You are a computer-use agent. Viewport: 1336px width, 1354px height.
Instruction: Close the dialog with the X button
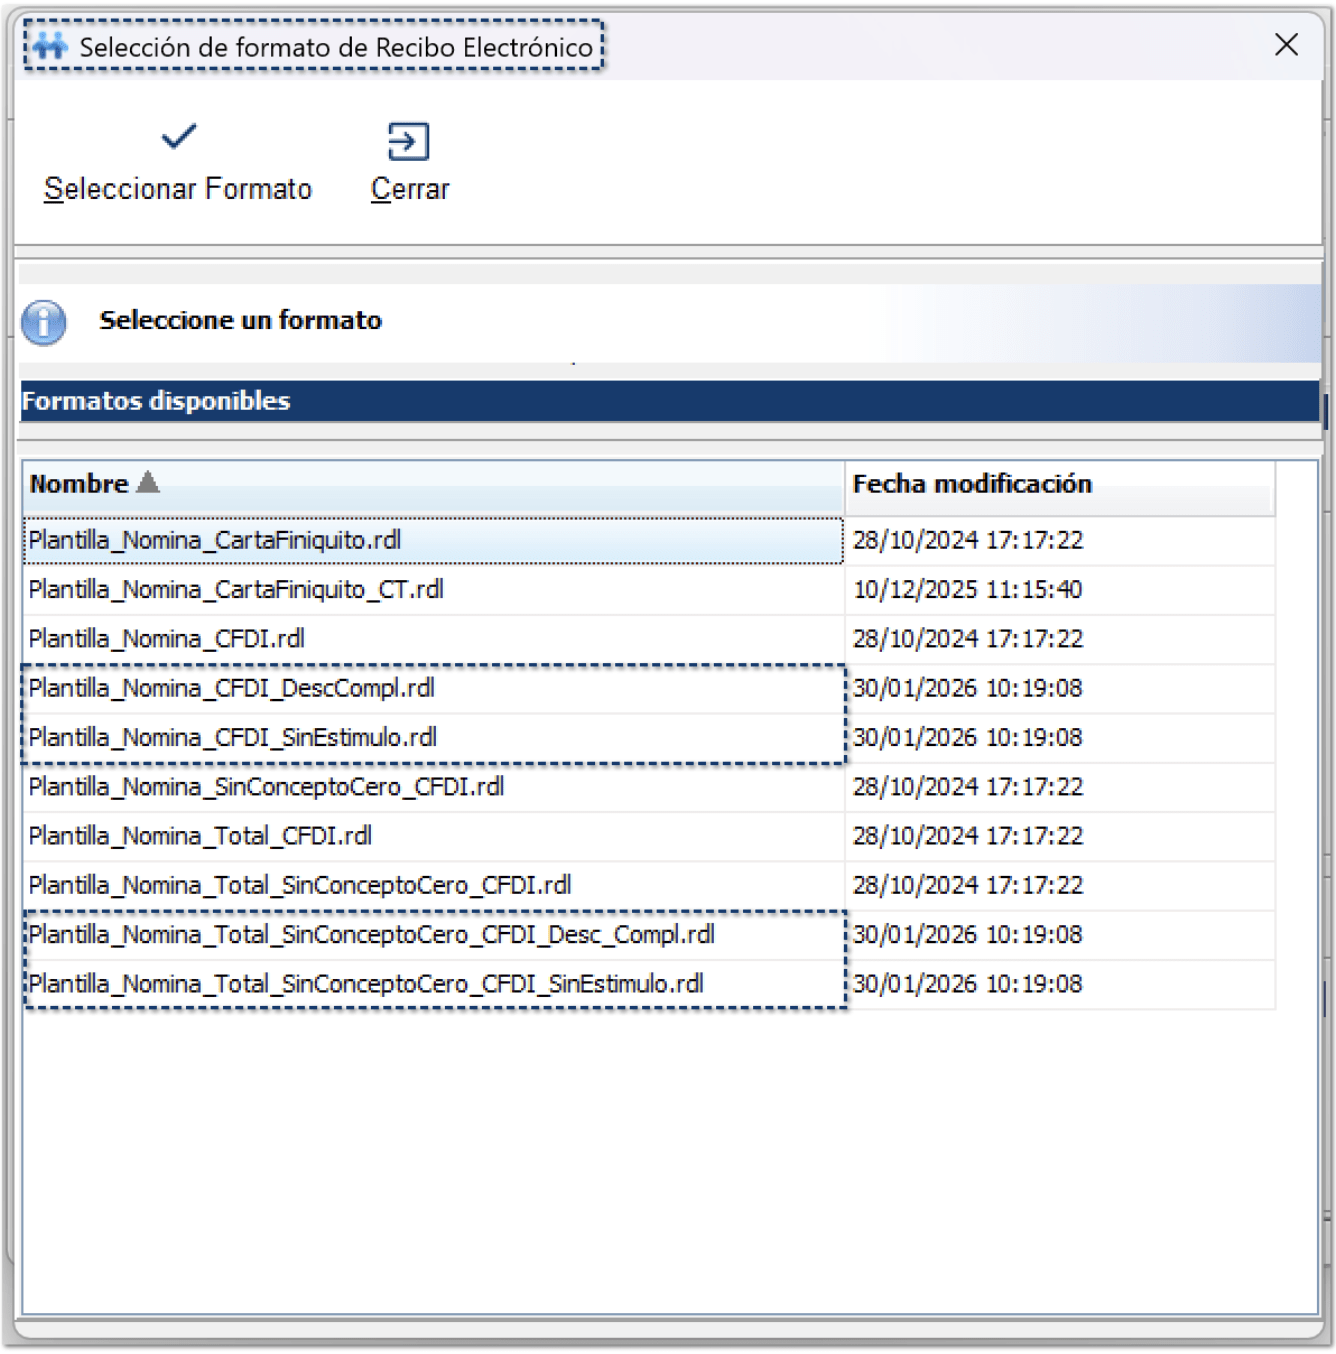[x=1286, y=45]
